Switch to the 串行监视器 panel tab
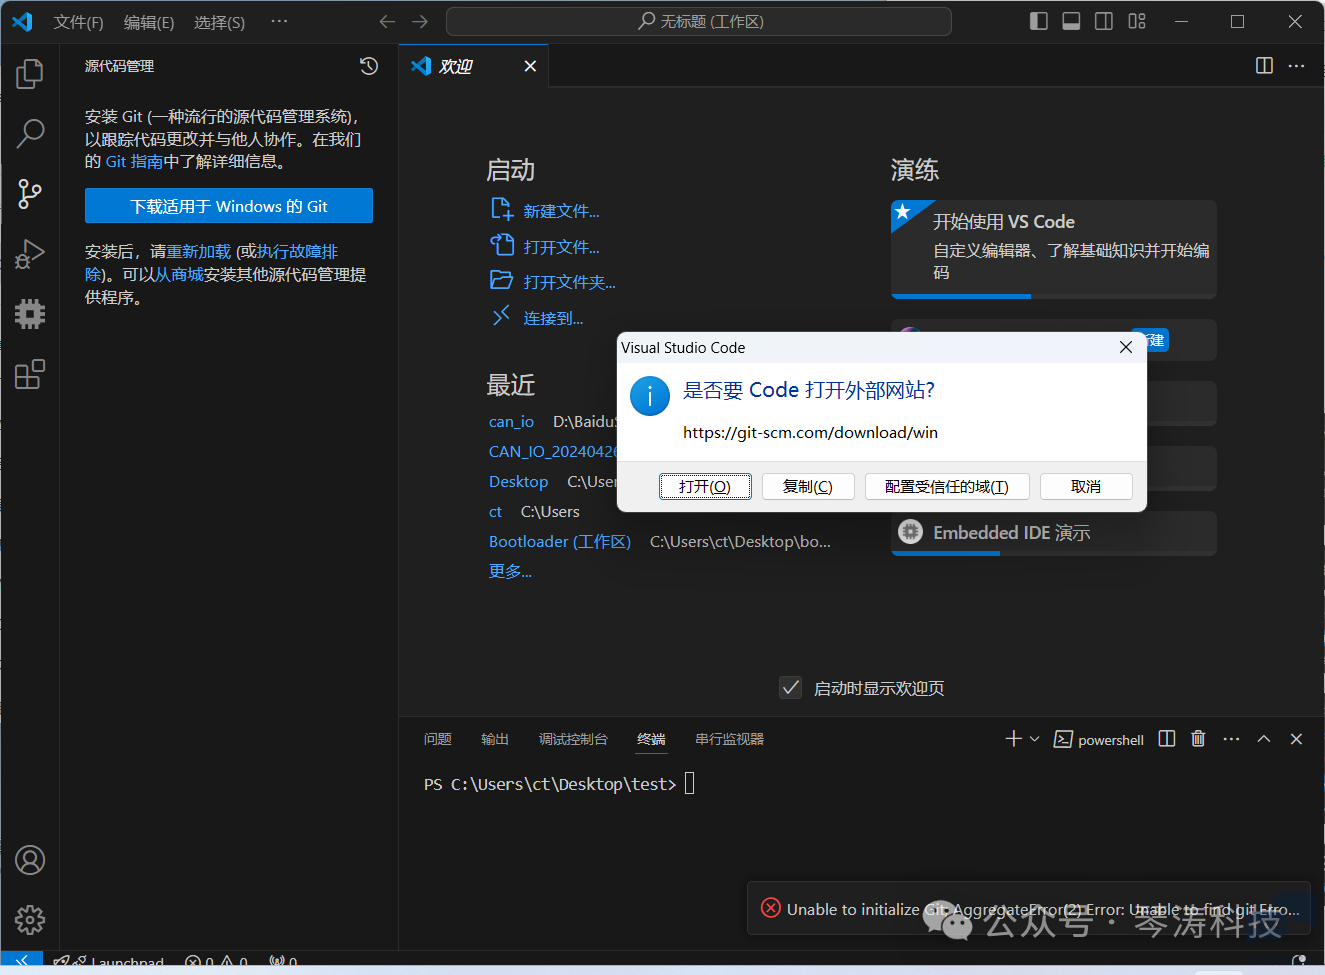The width and height of the screenshot is (1325, 975). pyautogui.click(x=729, y=739)
